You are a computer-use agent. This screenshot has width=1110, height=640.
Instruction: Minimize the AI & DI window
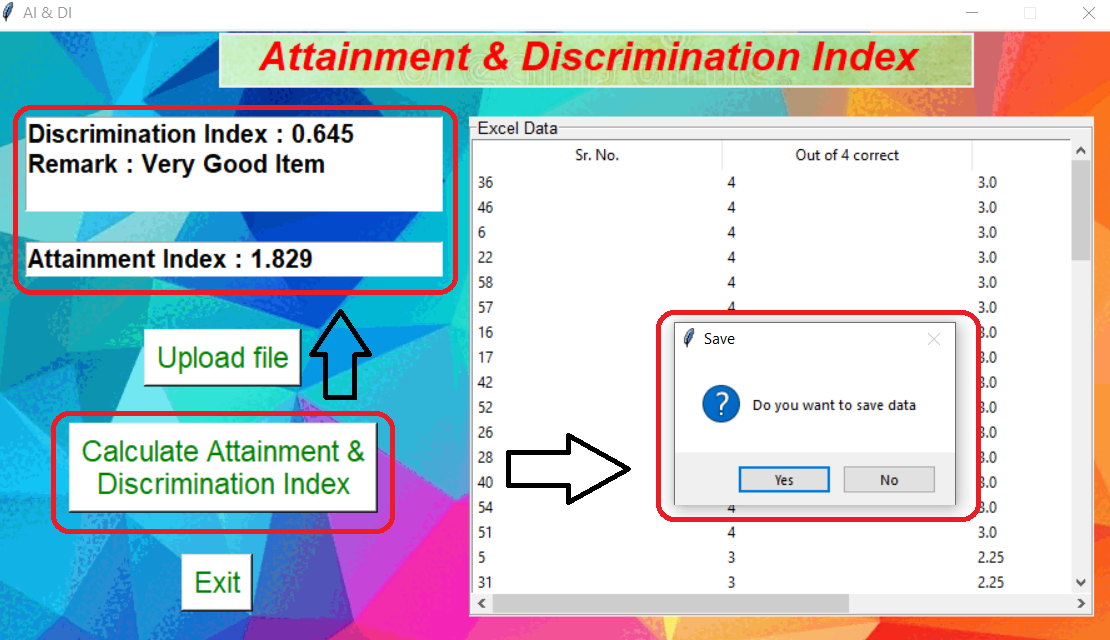coord(972,13)
